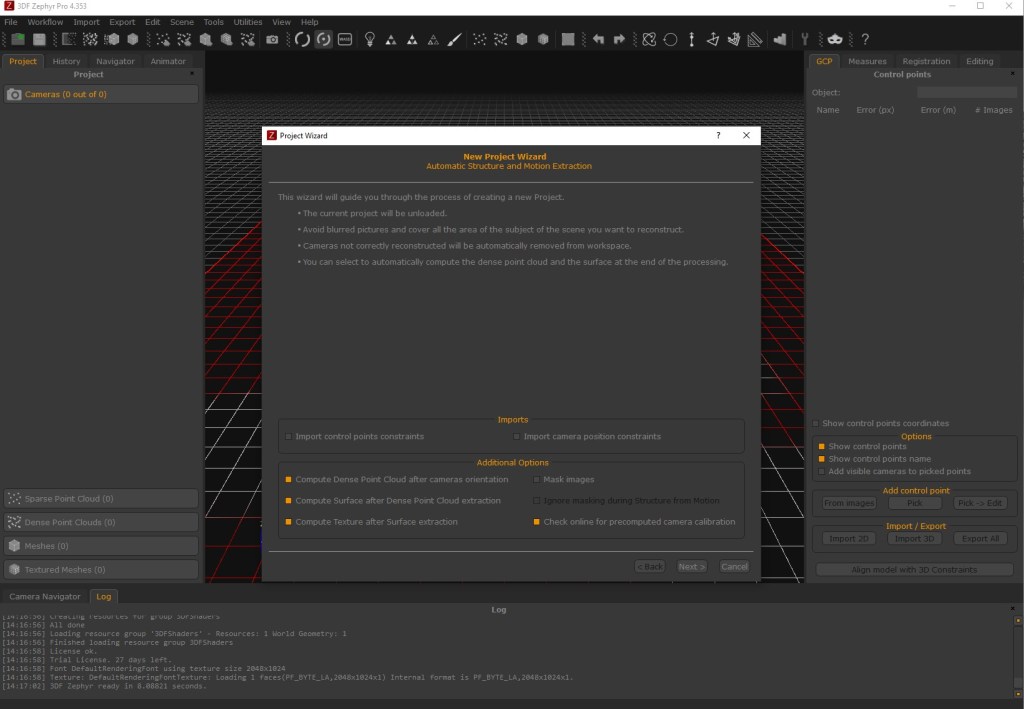Check Import camera position constraints

pyautogui.click(x=517, y=436)
